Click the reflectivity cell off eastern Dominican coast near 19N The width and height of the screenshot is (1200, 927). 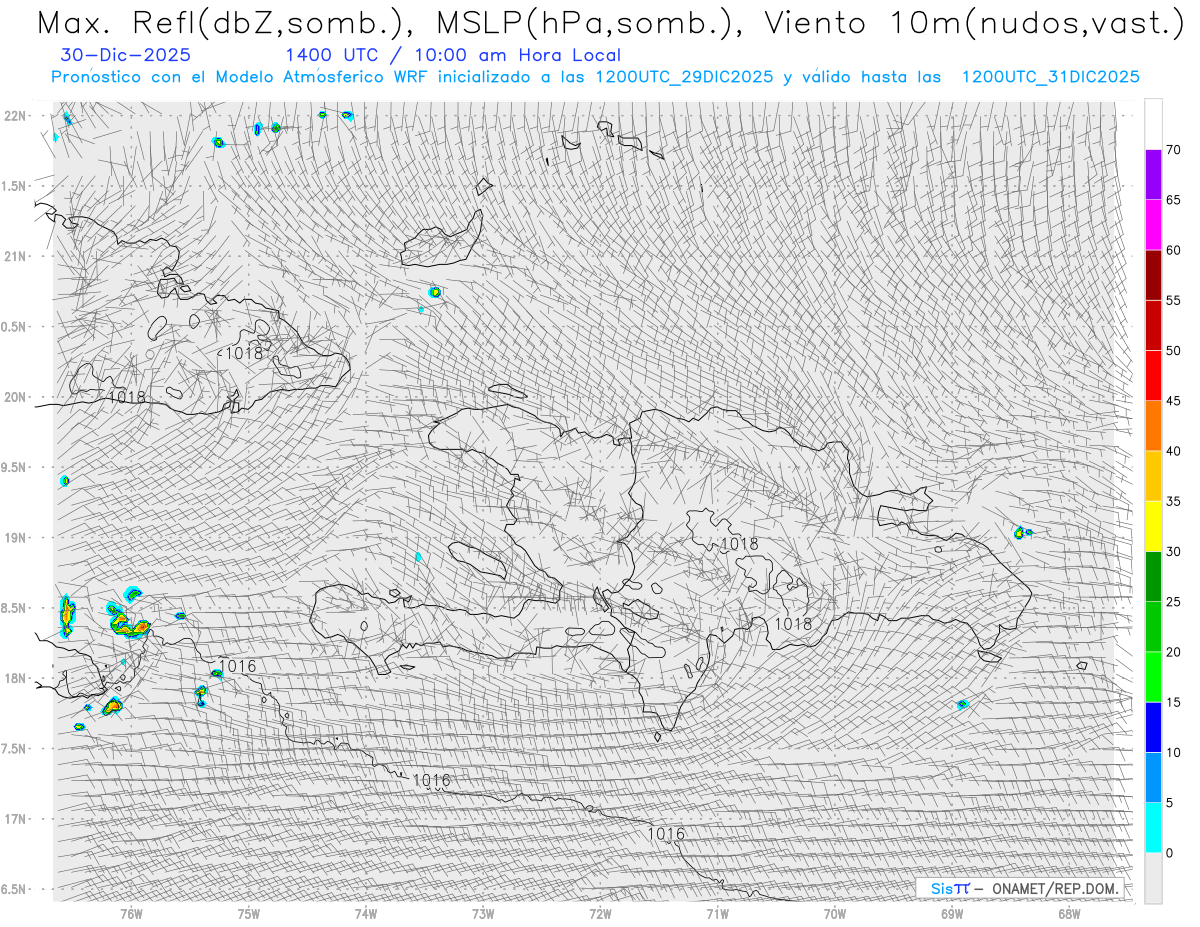(1020, 533)
